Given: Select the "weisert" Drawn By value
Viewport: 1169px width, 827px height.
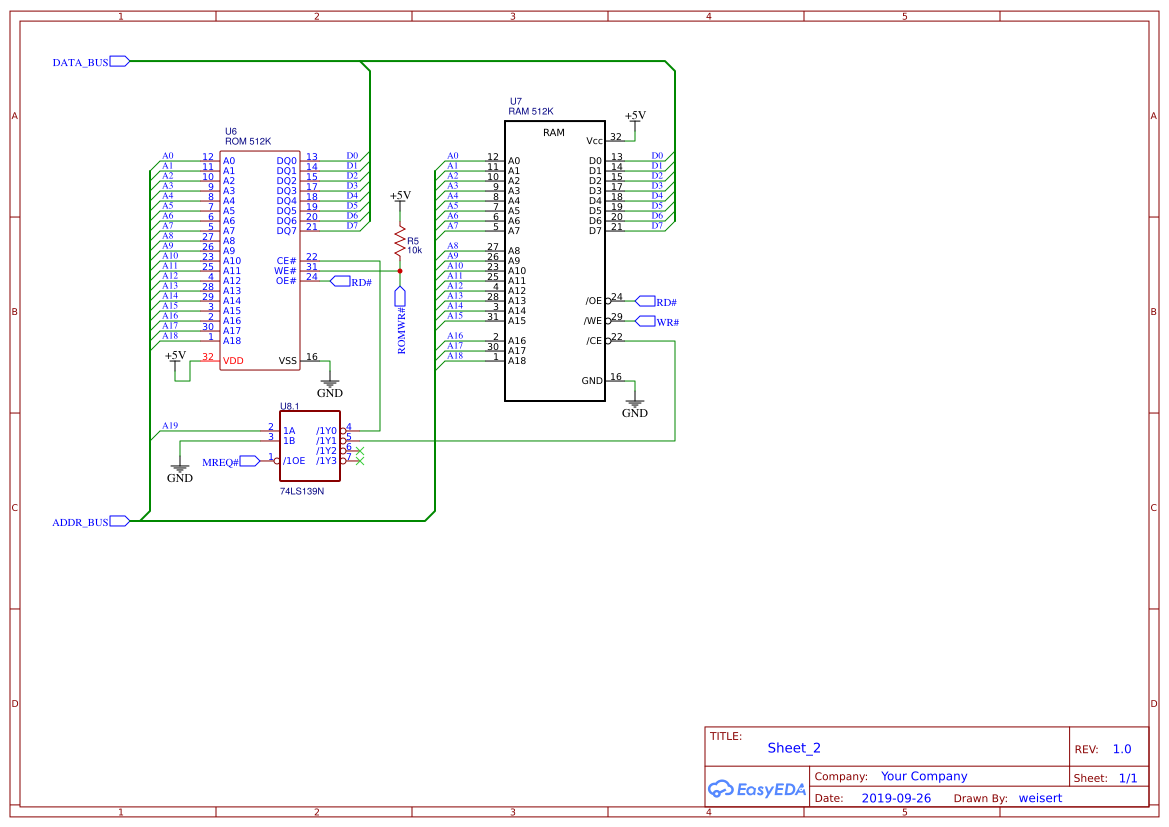Looking at the screenshot, I should (1039, 798).
